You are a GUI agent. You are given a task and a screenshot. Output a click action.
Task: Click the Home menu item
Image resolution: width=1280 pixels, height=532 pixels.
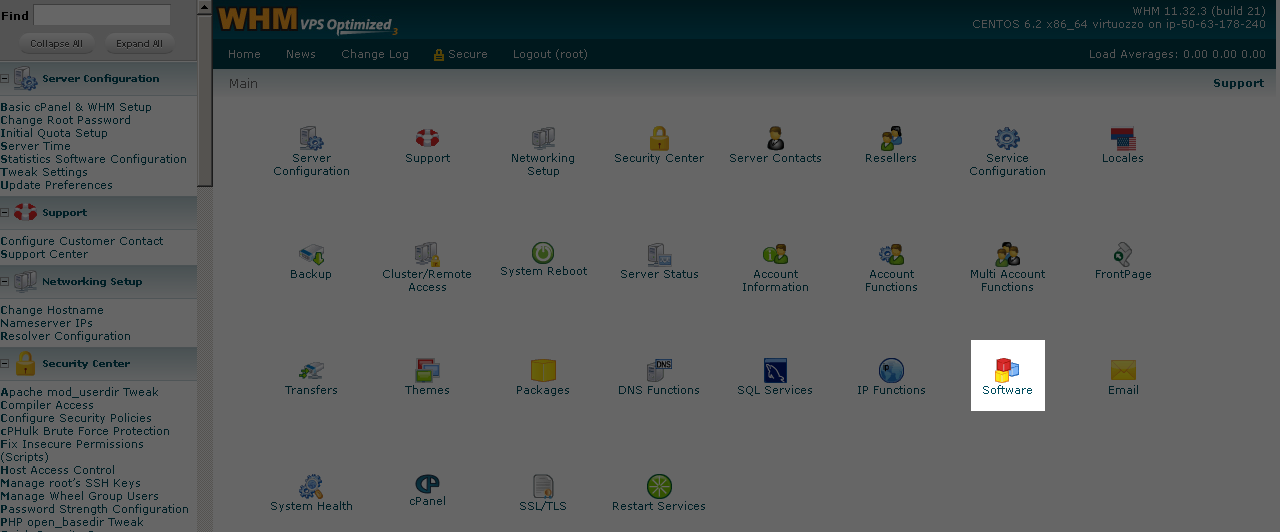click(x=244, y=54)
